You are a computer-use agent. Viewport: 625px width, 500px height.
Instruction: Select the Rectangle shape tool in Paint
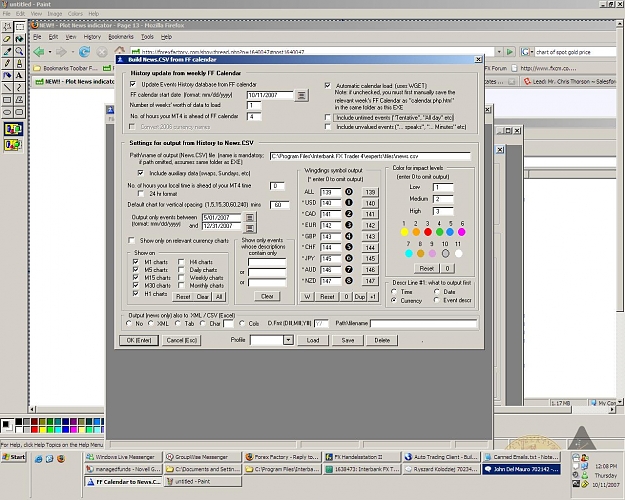[7, 100]
